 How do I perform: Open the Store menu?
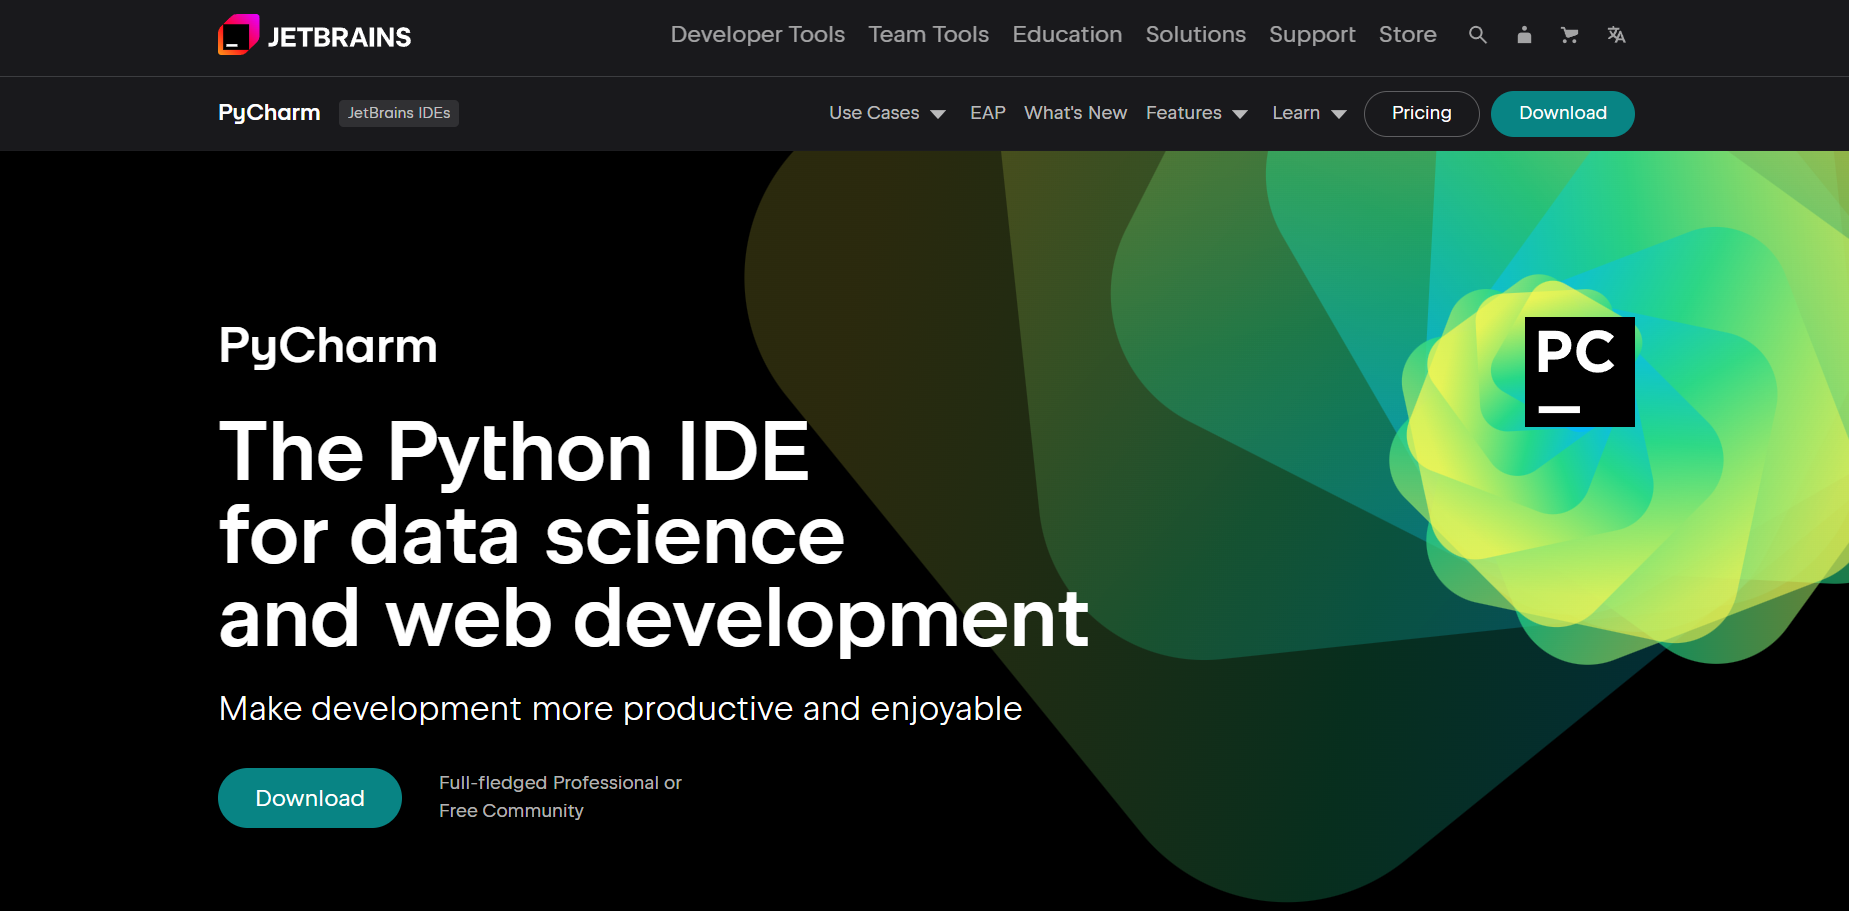click(1408, 35)
